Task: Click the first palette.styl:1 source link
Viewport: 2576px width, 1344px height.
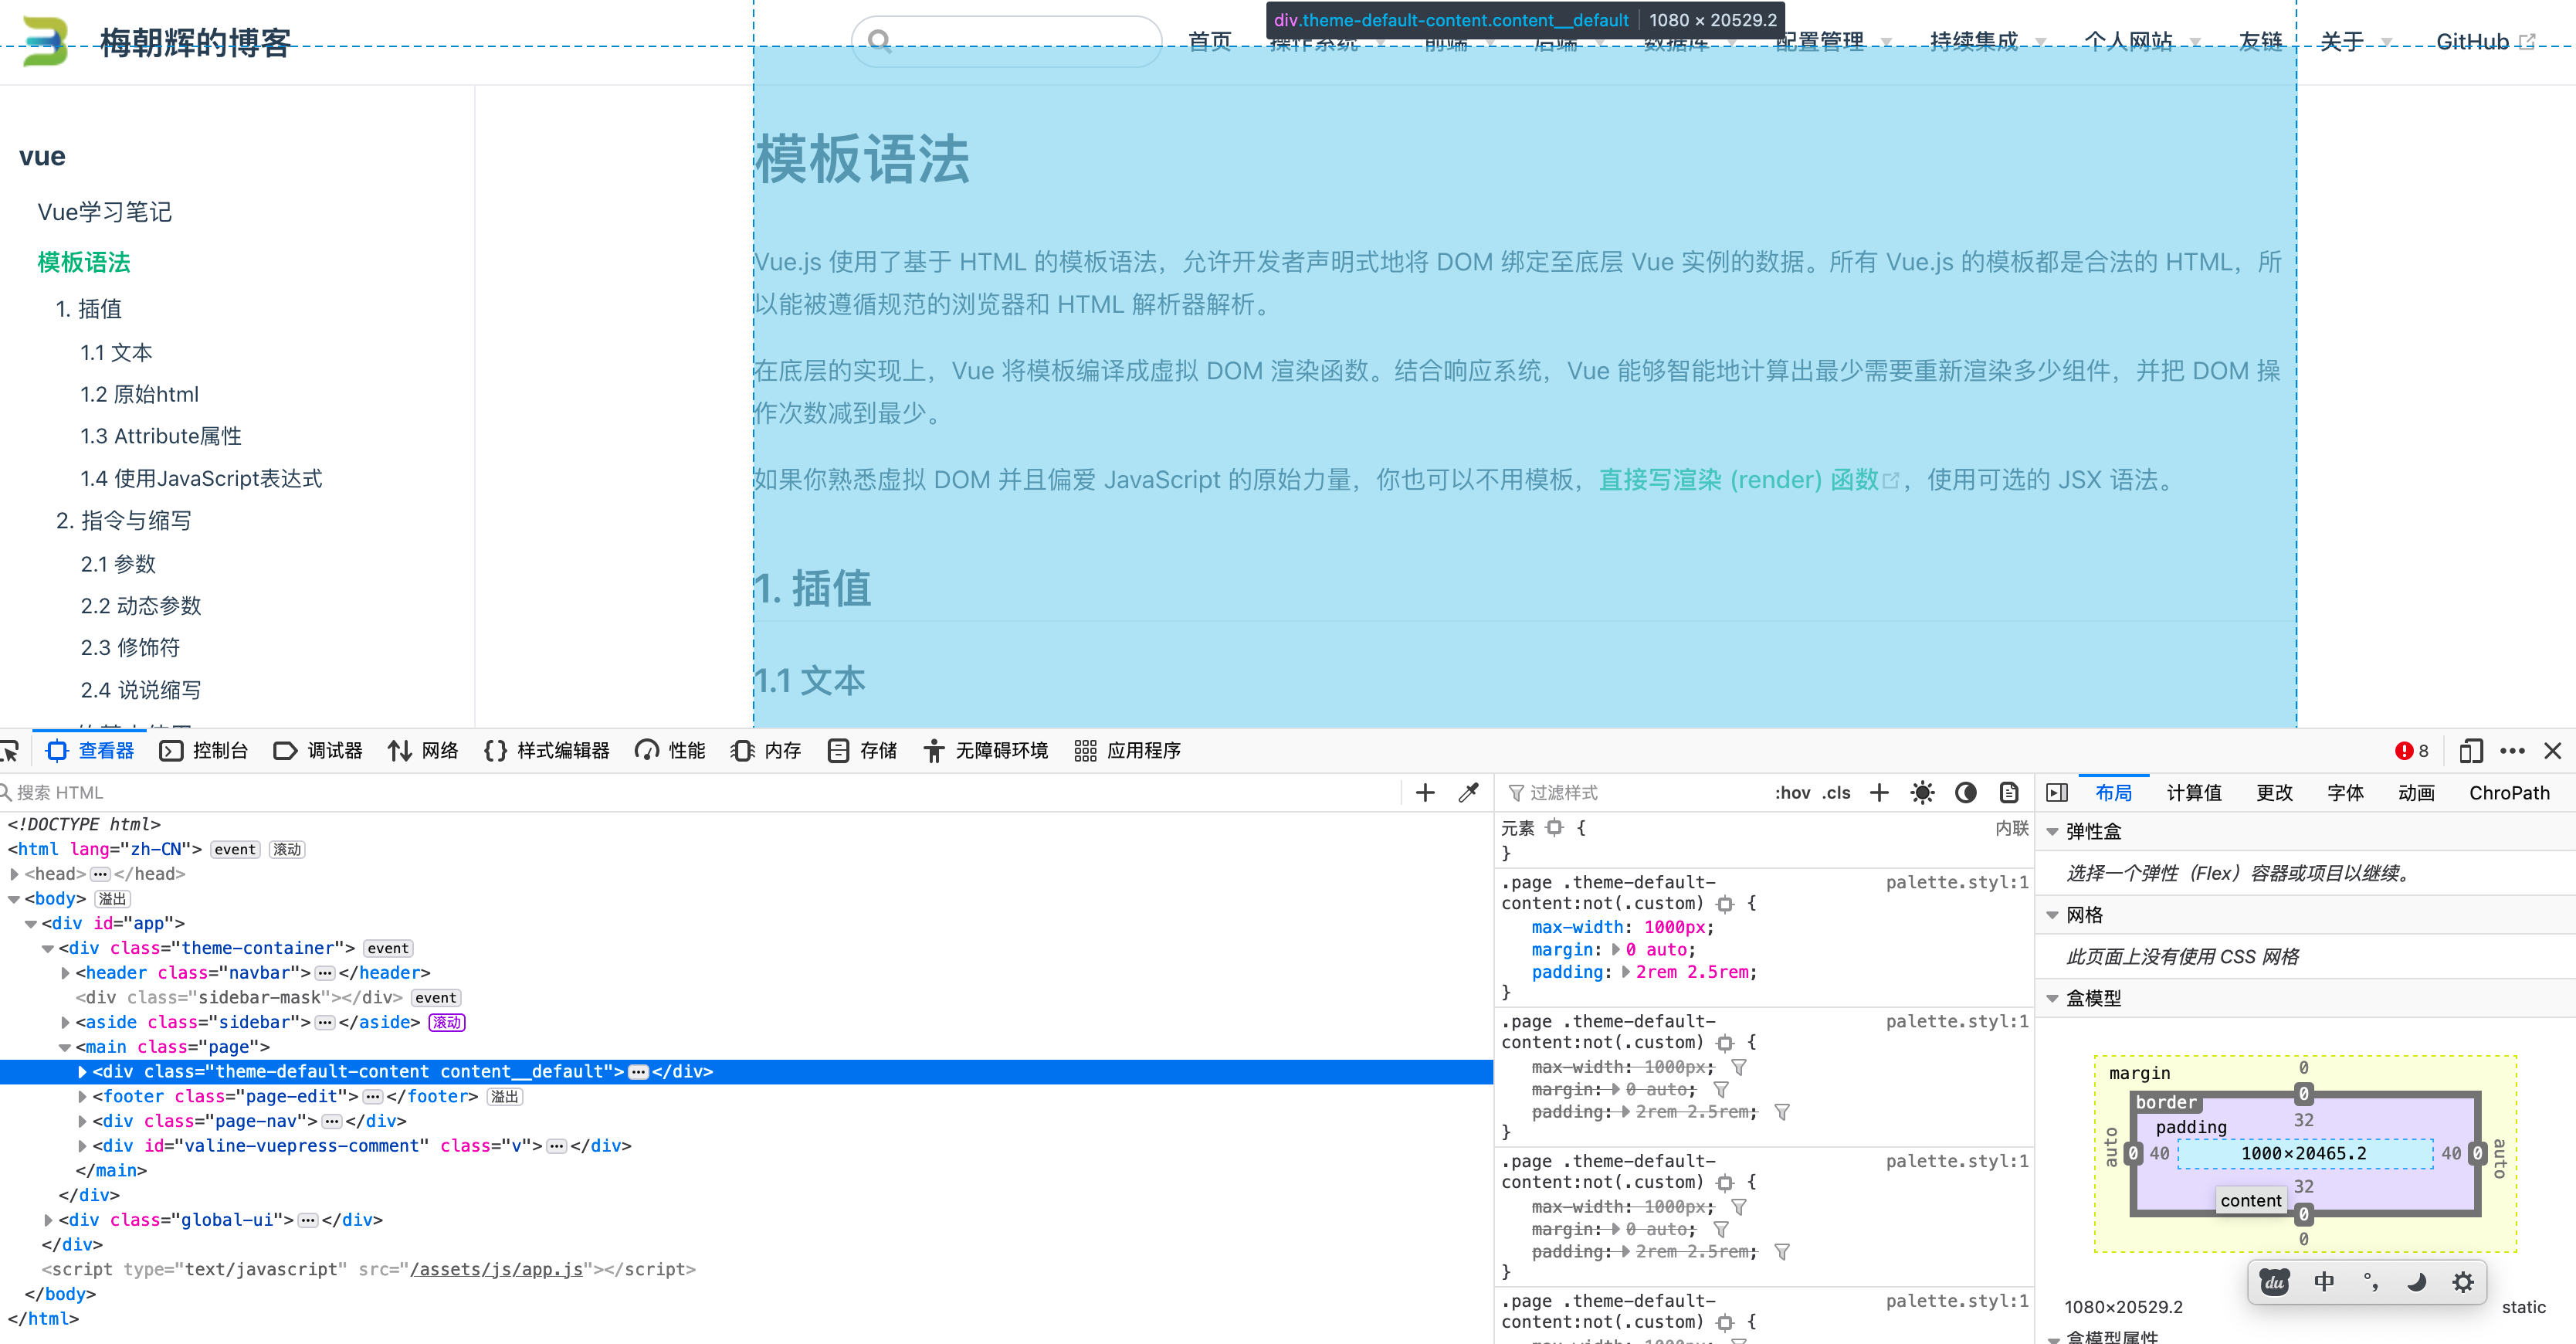Action: (1957, 882)
